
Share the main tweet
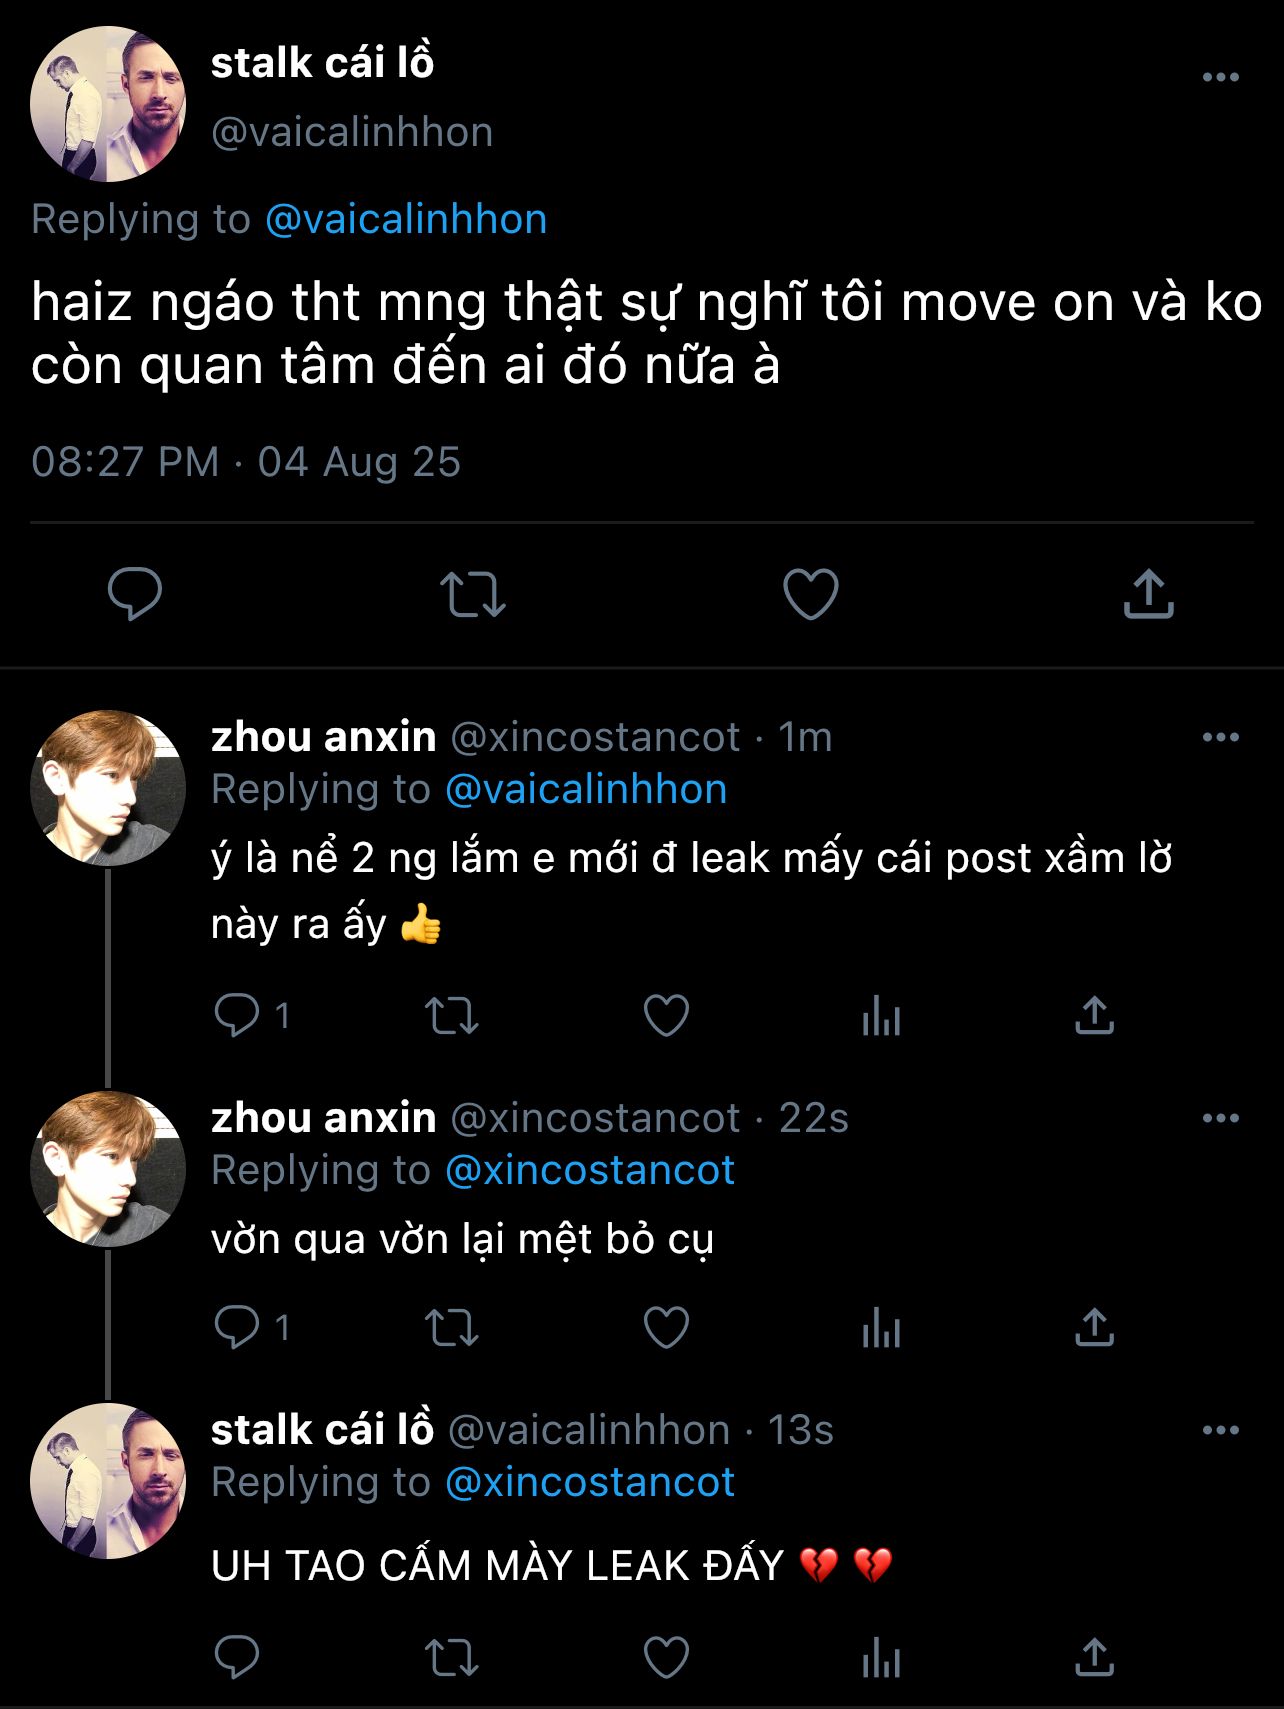click(x=1148, y=594)
